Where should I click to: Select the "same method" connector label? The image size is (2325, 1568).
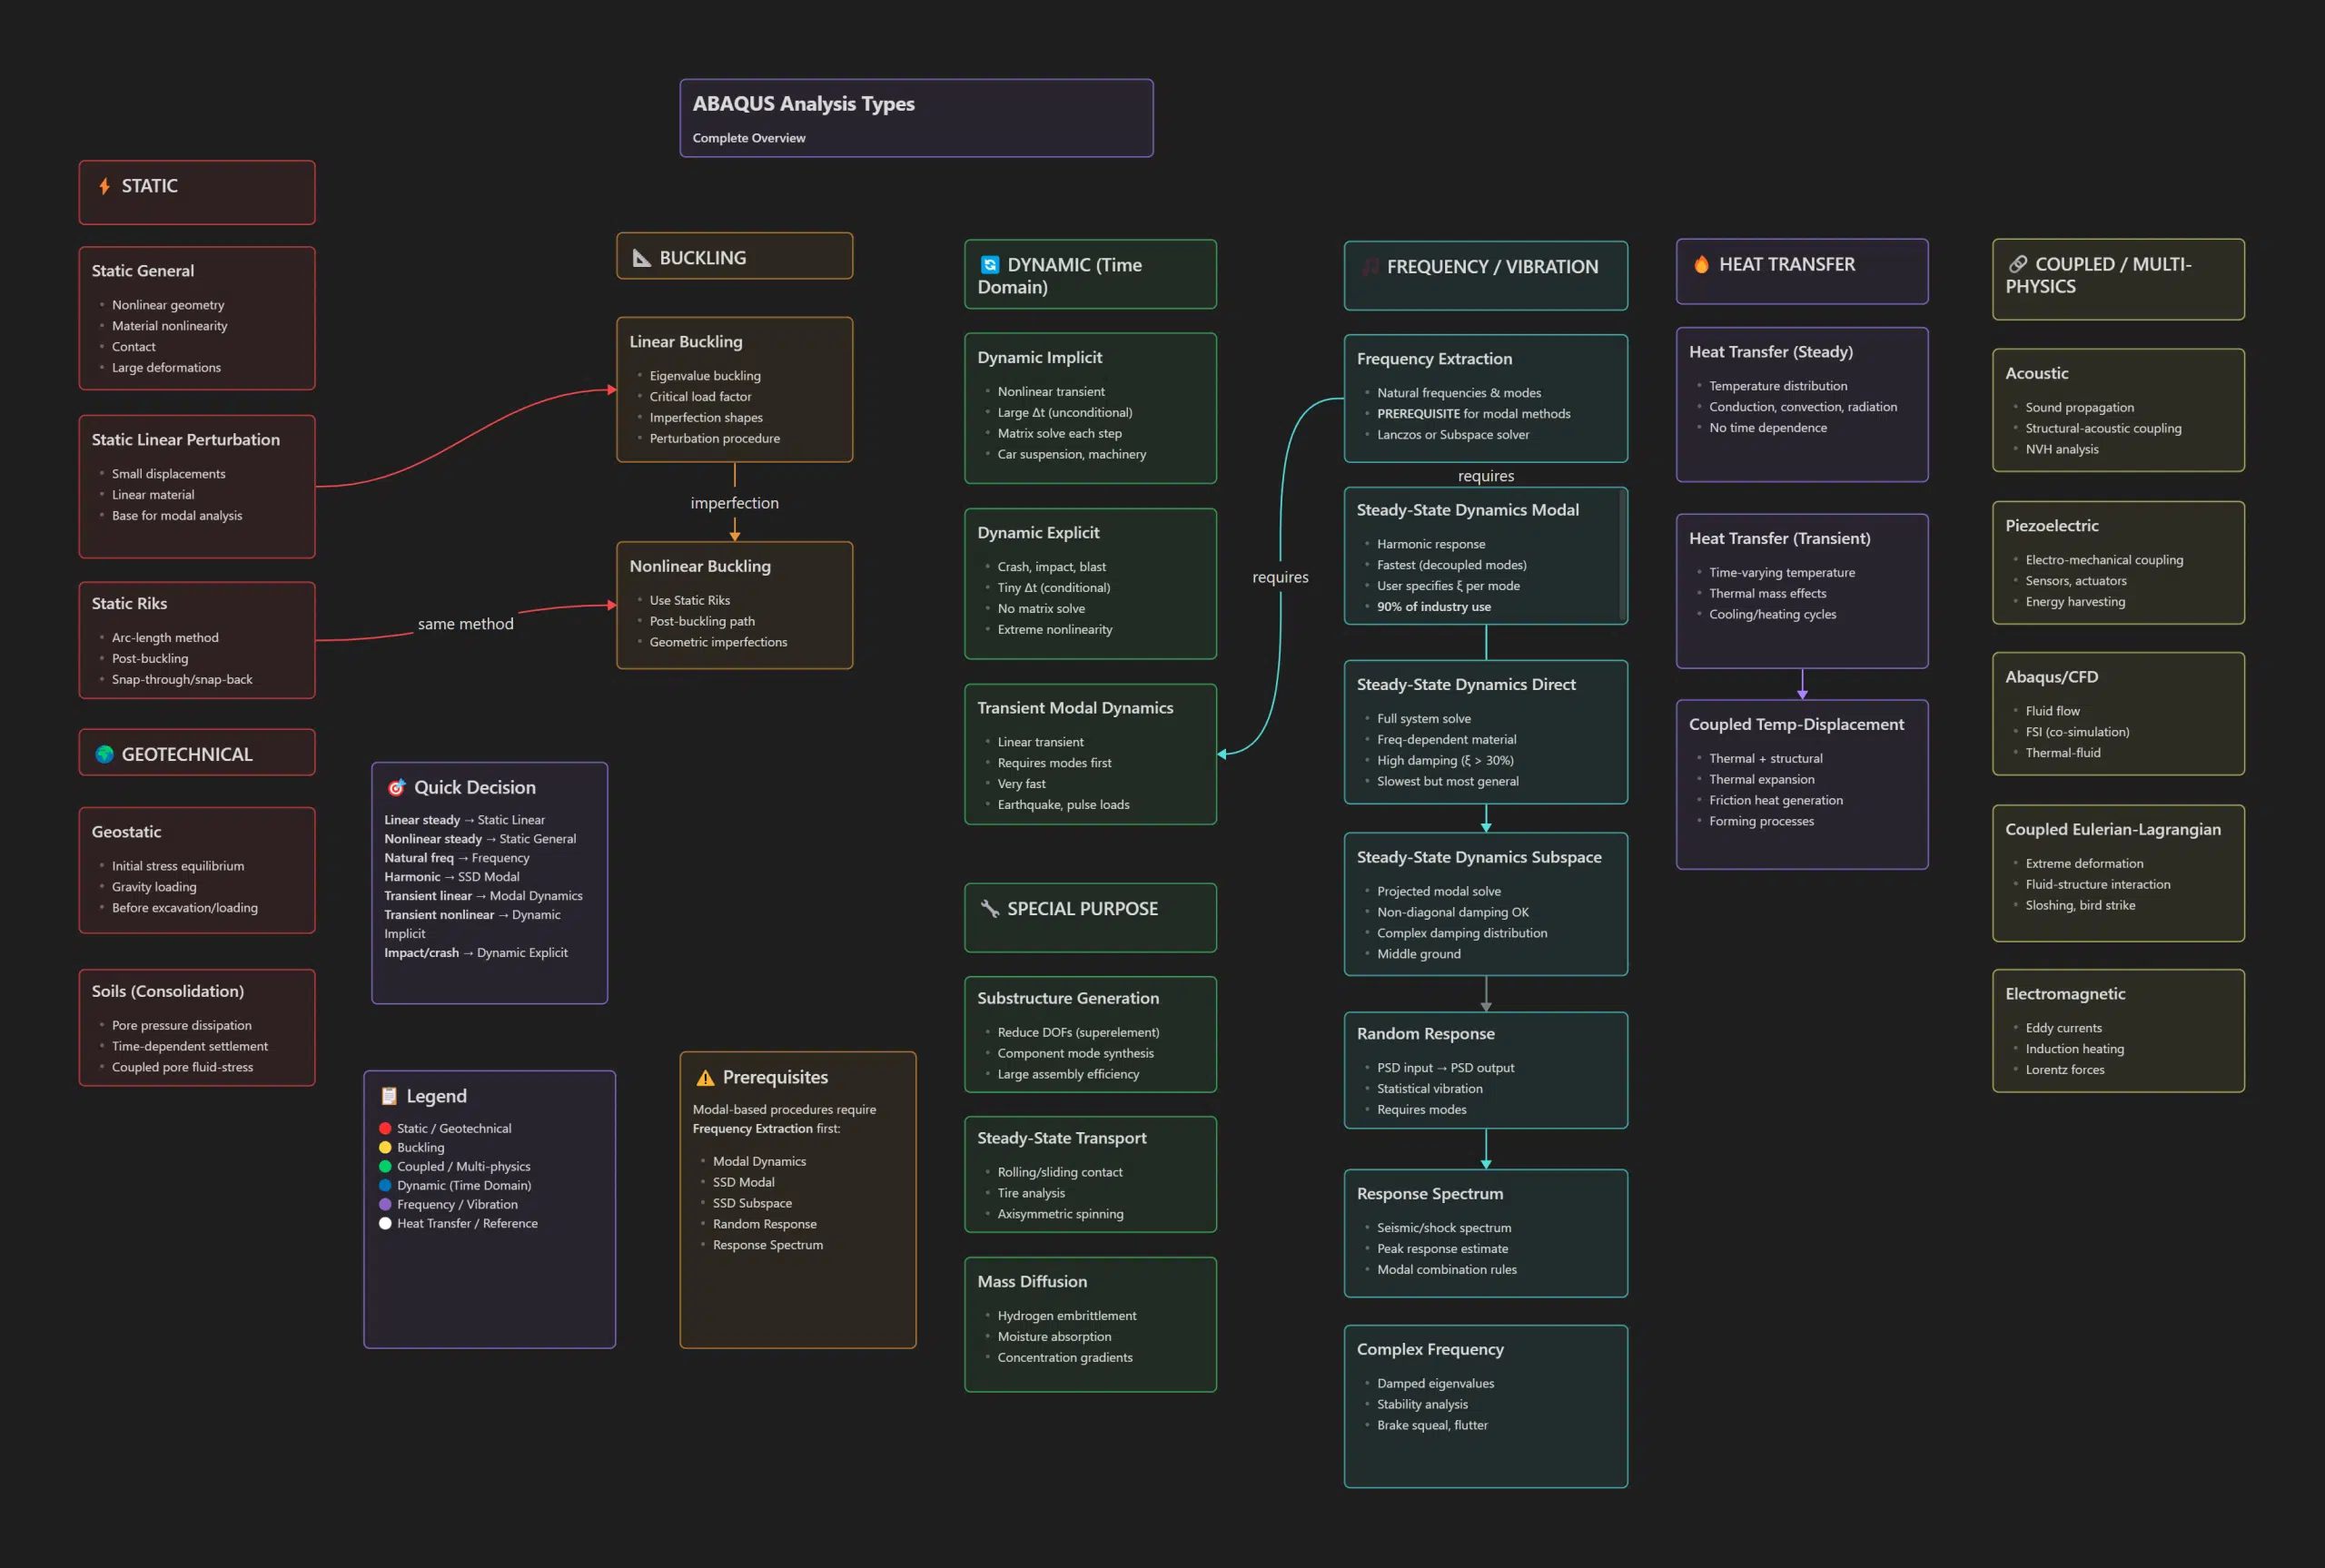pos(465,624)
